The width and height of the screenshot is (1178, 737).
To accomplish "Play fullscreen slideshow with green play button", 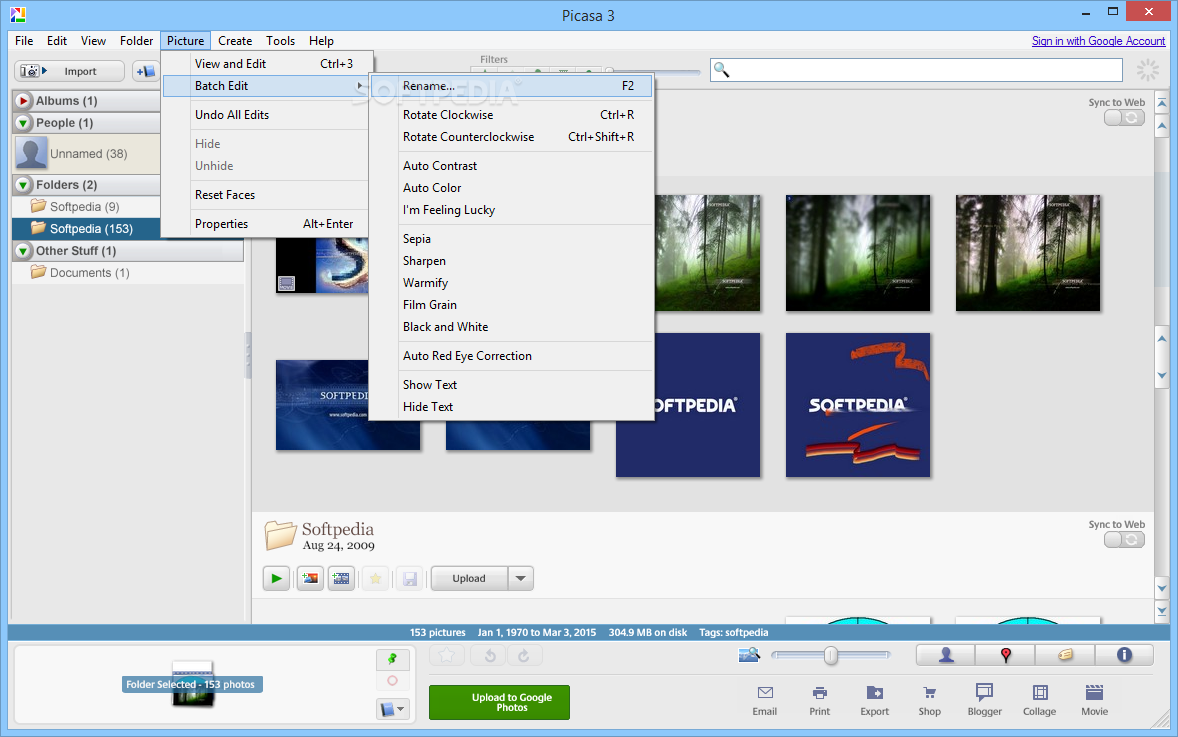I will point(276,578).
